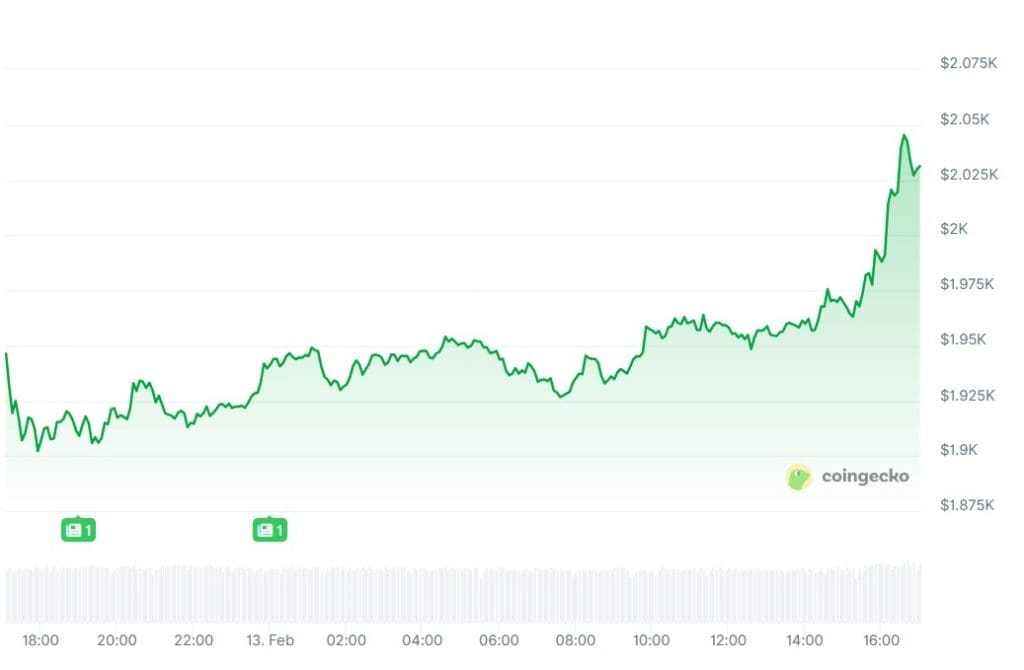
Task: Click the news marker nearest the 18:00 label
Action: [79, 530]
